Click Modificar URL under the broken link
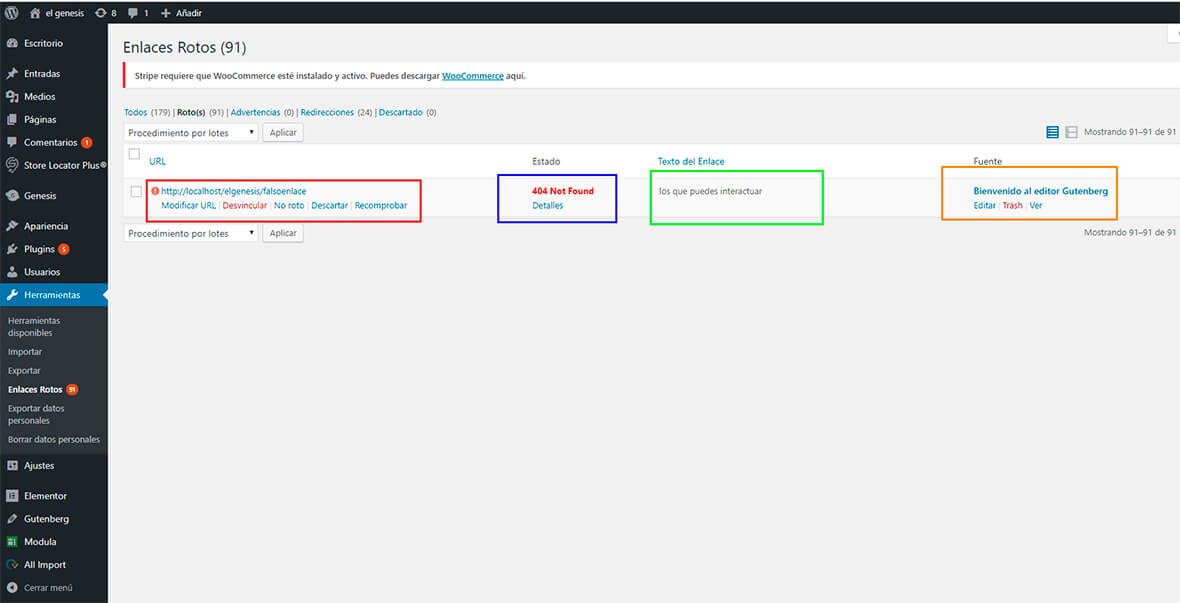Image resolution: width=1180 pixels, height=603 pixels. (x=189, y=206)
